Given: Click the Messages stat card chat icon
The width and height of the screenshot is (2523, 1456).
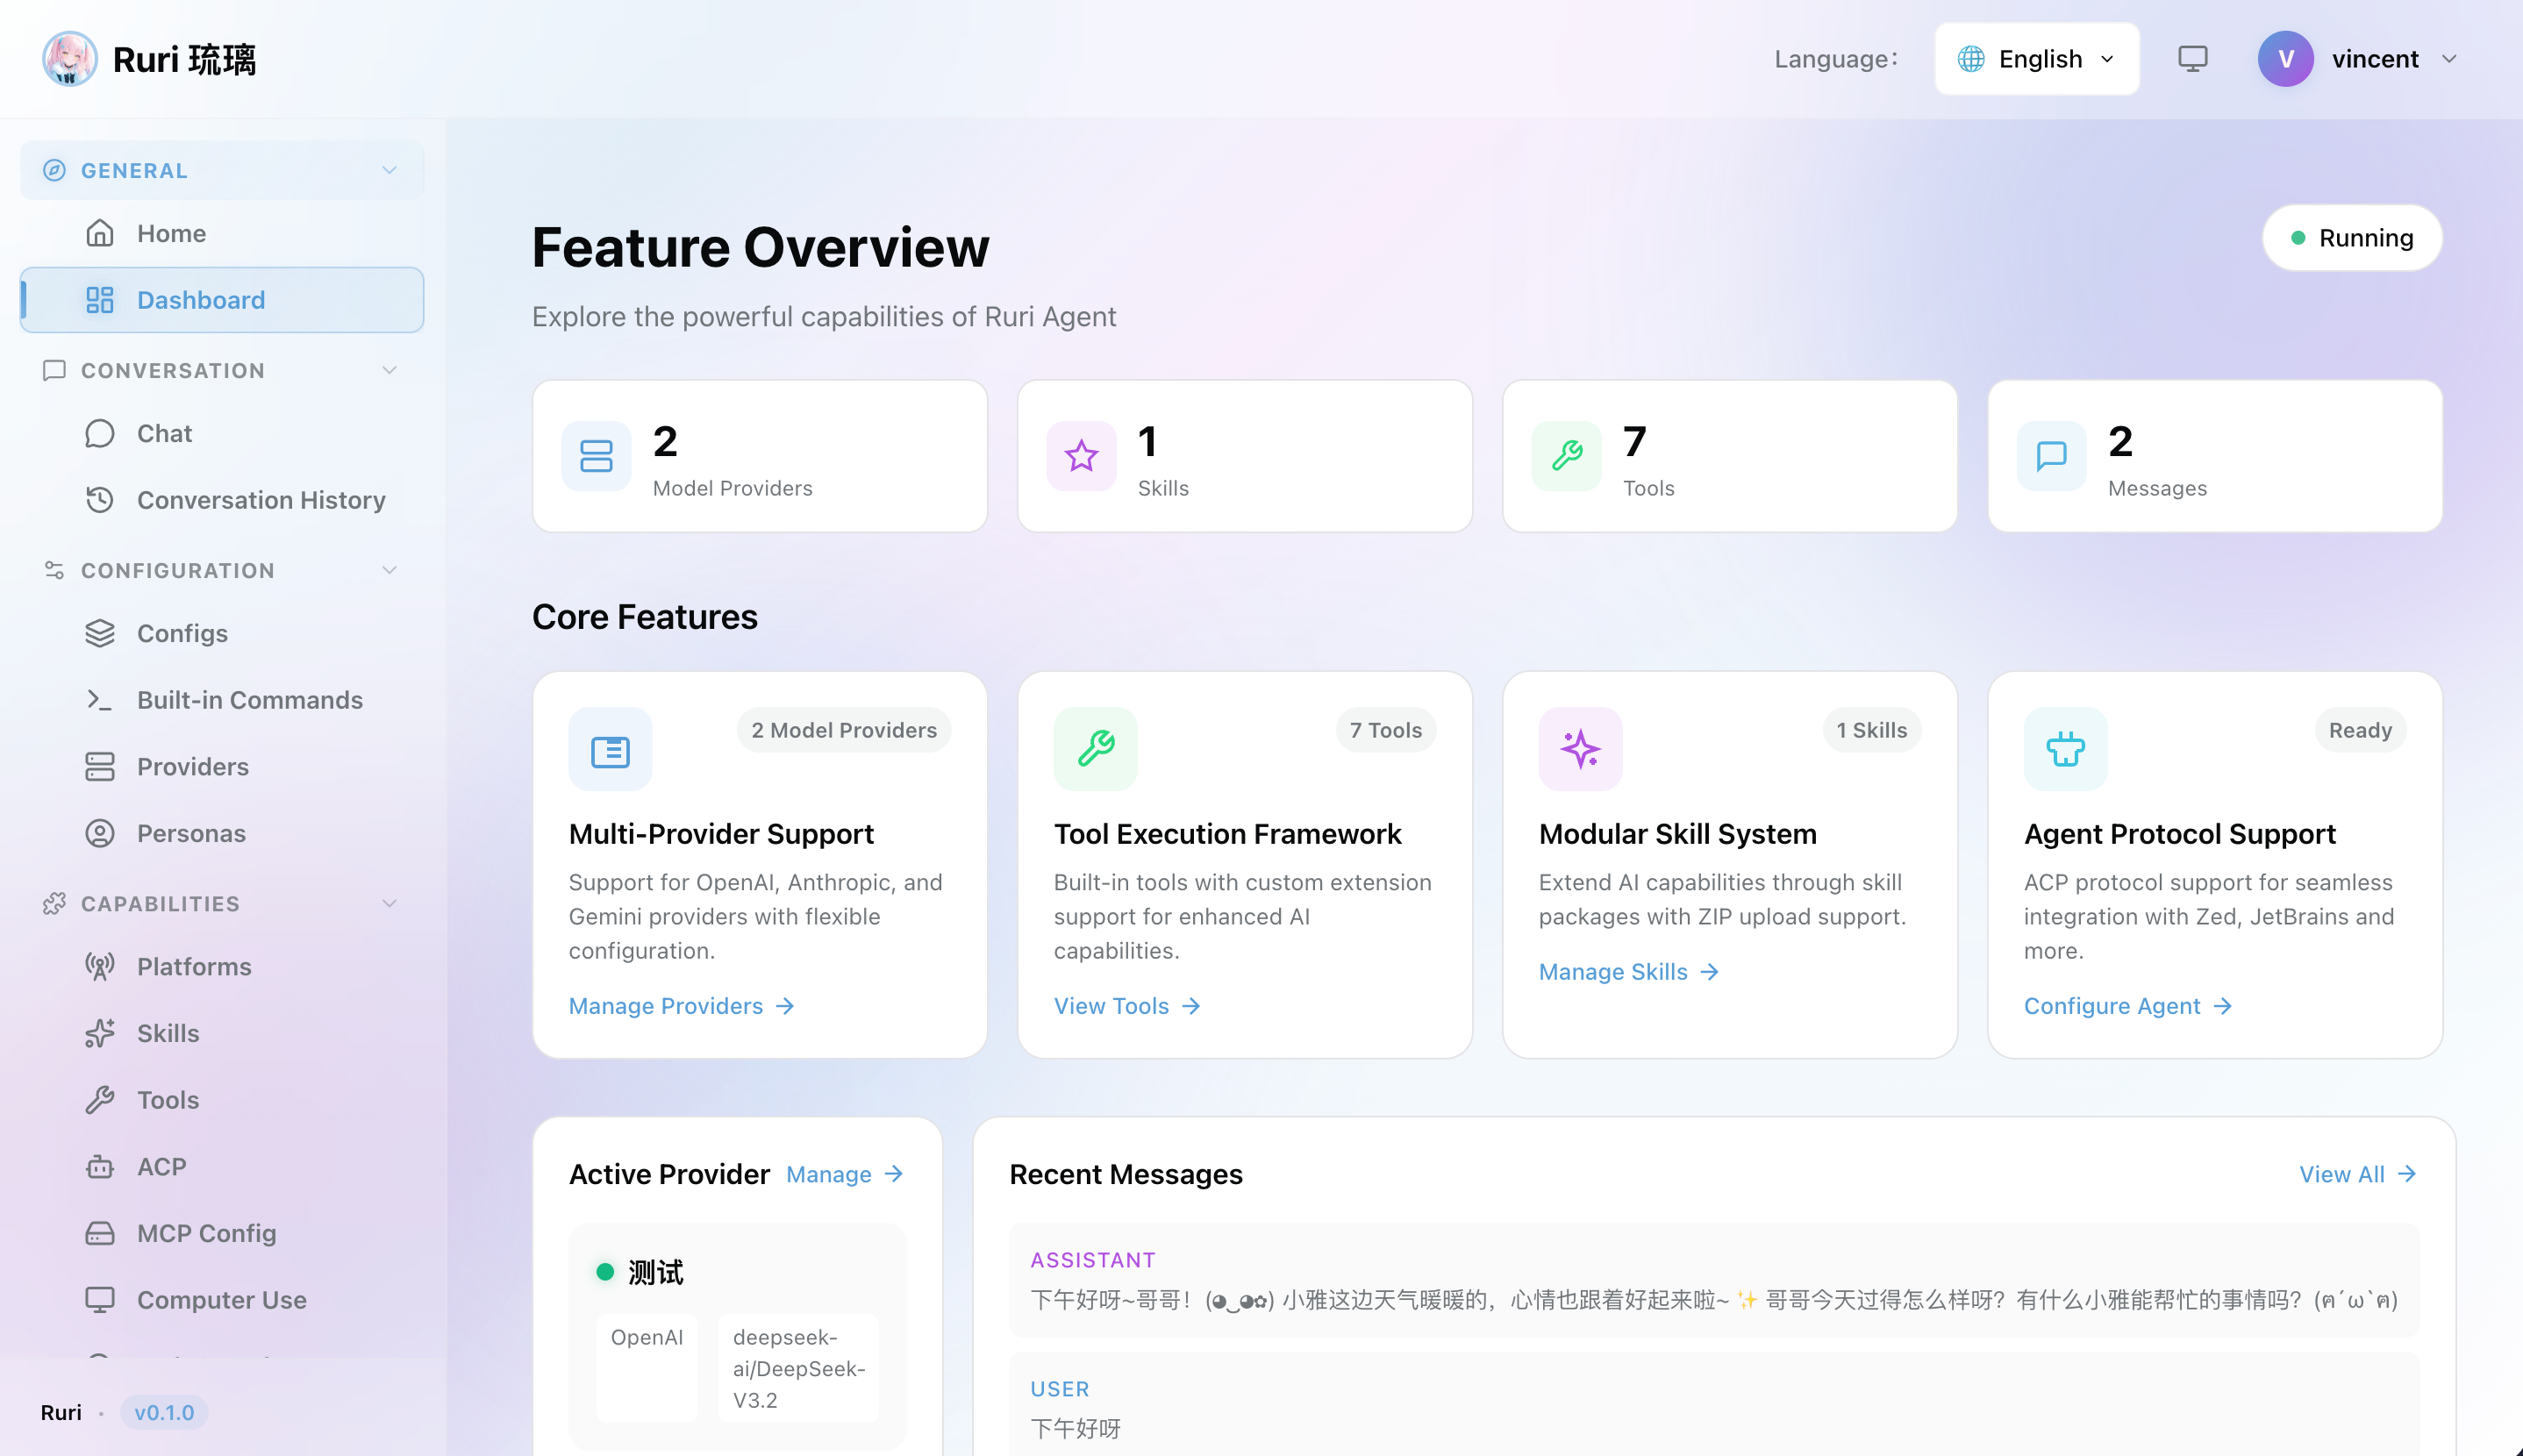Looking at the screenshot, I should 2051,456.
